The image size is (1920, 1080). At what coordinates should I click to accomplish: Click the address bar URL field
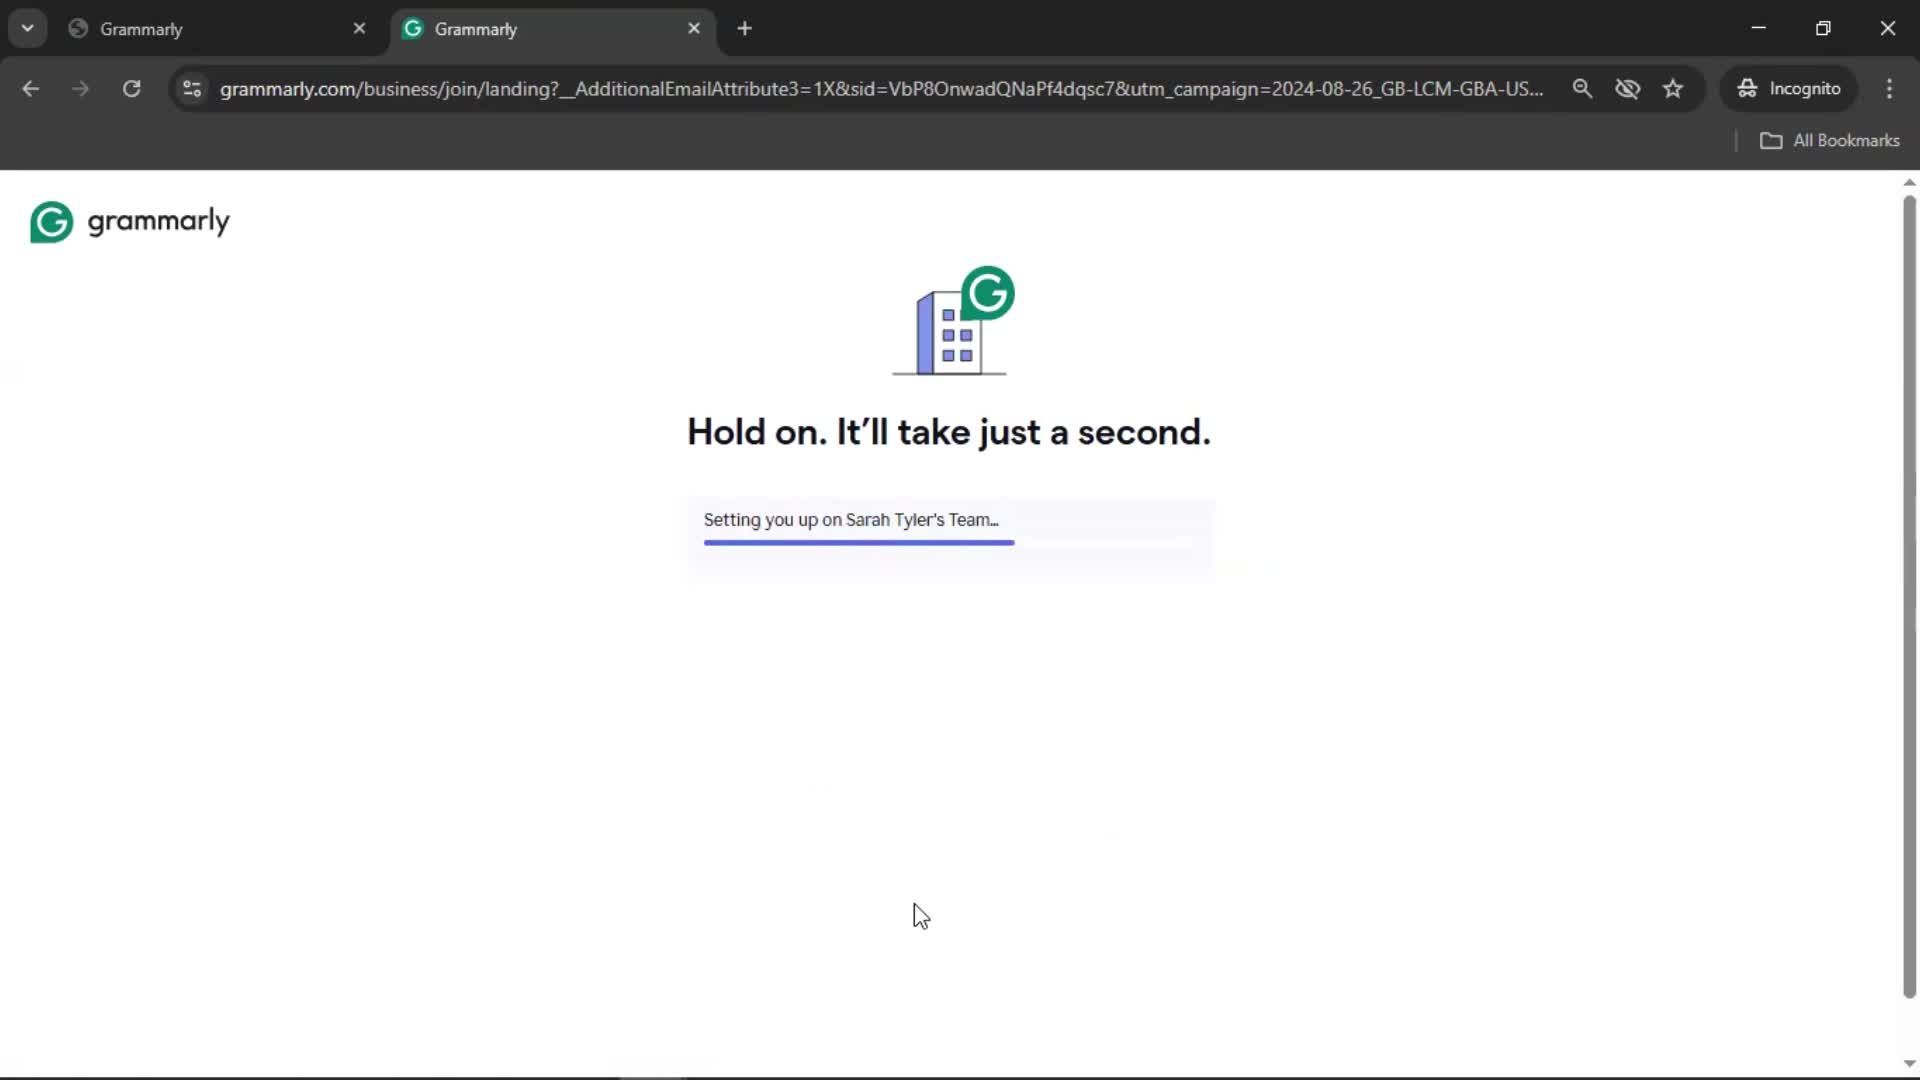[x=880, y=89]
